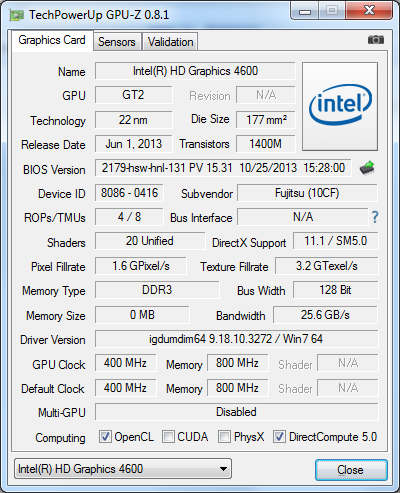
Task: Toggle the PhysX checkbox
Action: [x=224, y=437]
